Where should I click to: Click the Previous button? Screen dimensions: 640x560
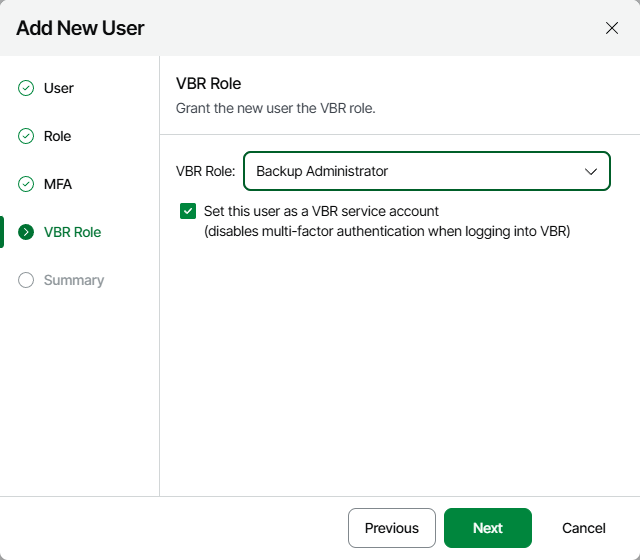click(x=392, y=528)
